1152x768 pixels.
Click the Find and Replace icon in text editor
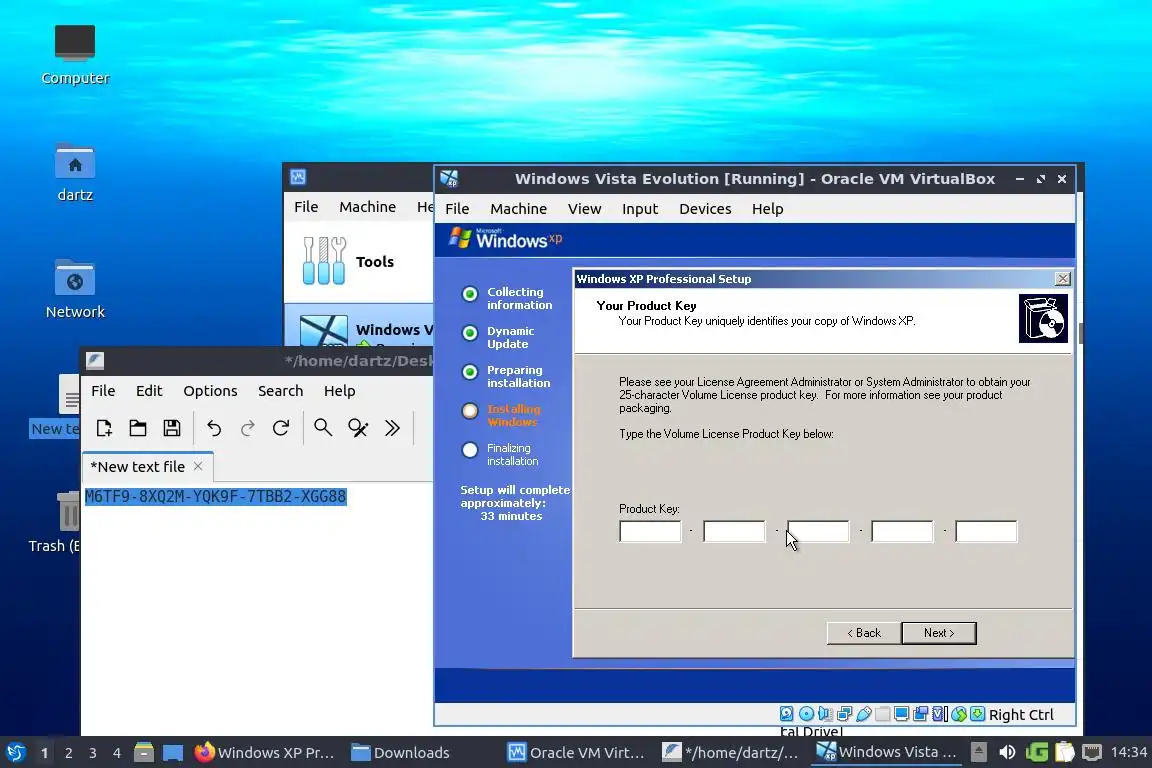tap(358, 428)
